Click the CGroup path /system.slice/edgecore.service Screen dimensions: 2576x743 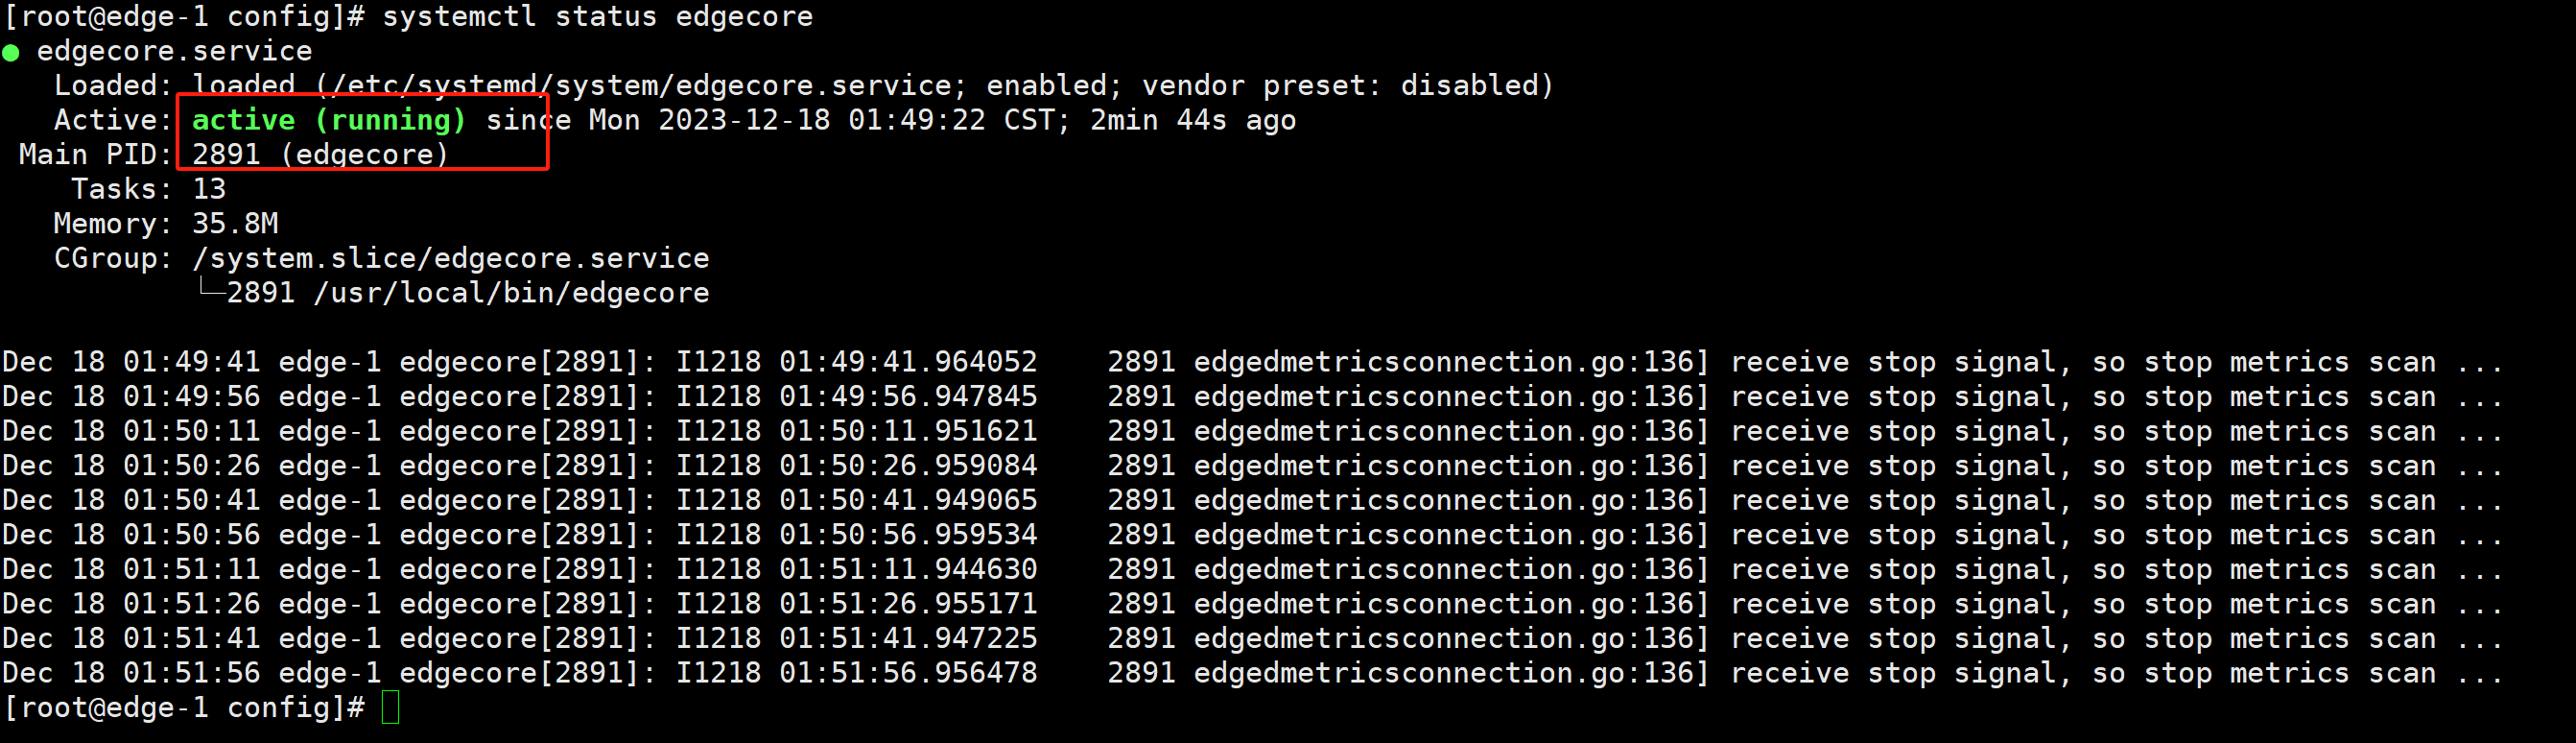pos(450,258)
